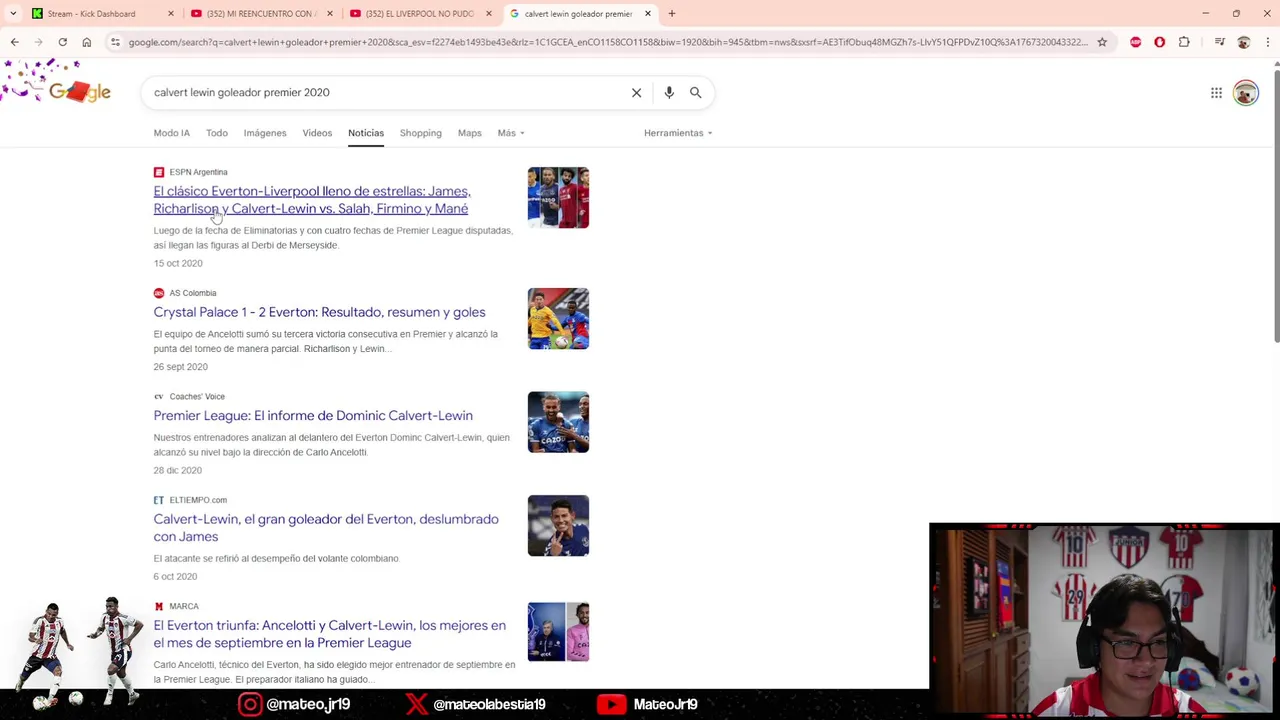Open Crystal Palace 1 - 2 Everton article
This screenshot has height=720, width=1280.
coord(319,312)
